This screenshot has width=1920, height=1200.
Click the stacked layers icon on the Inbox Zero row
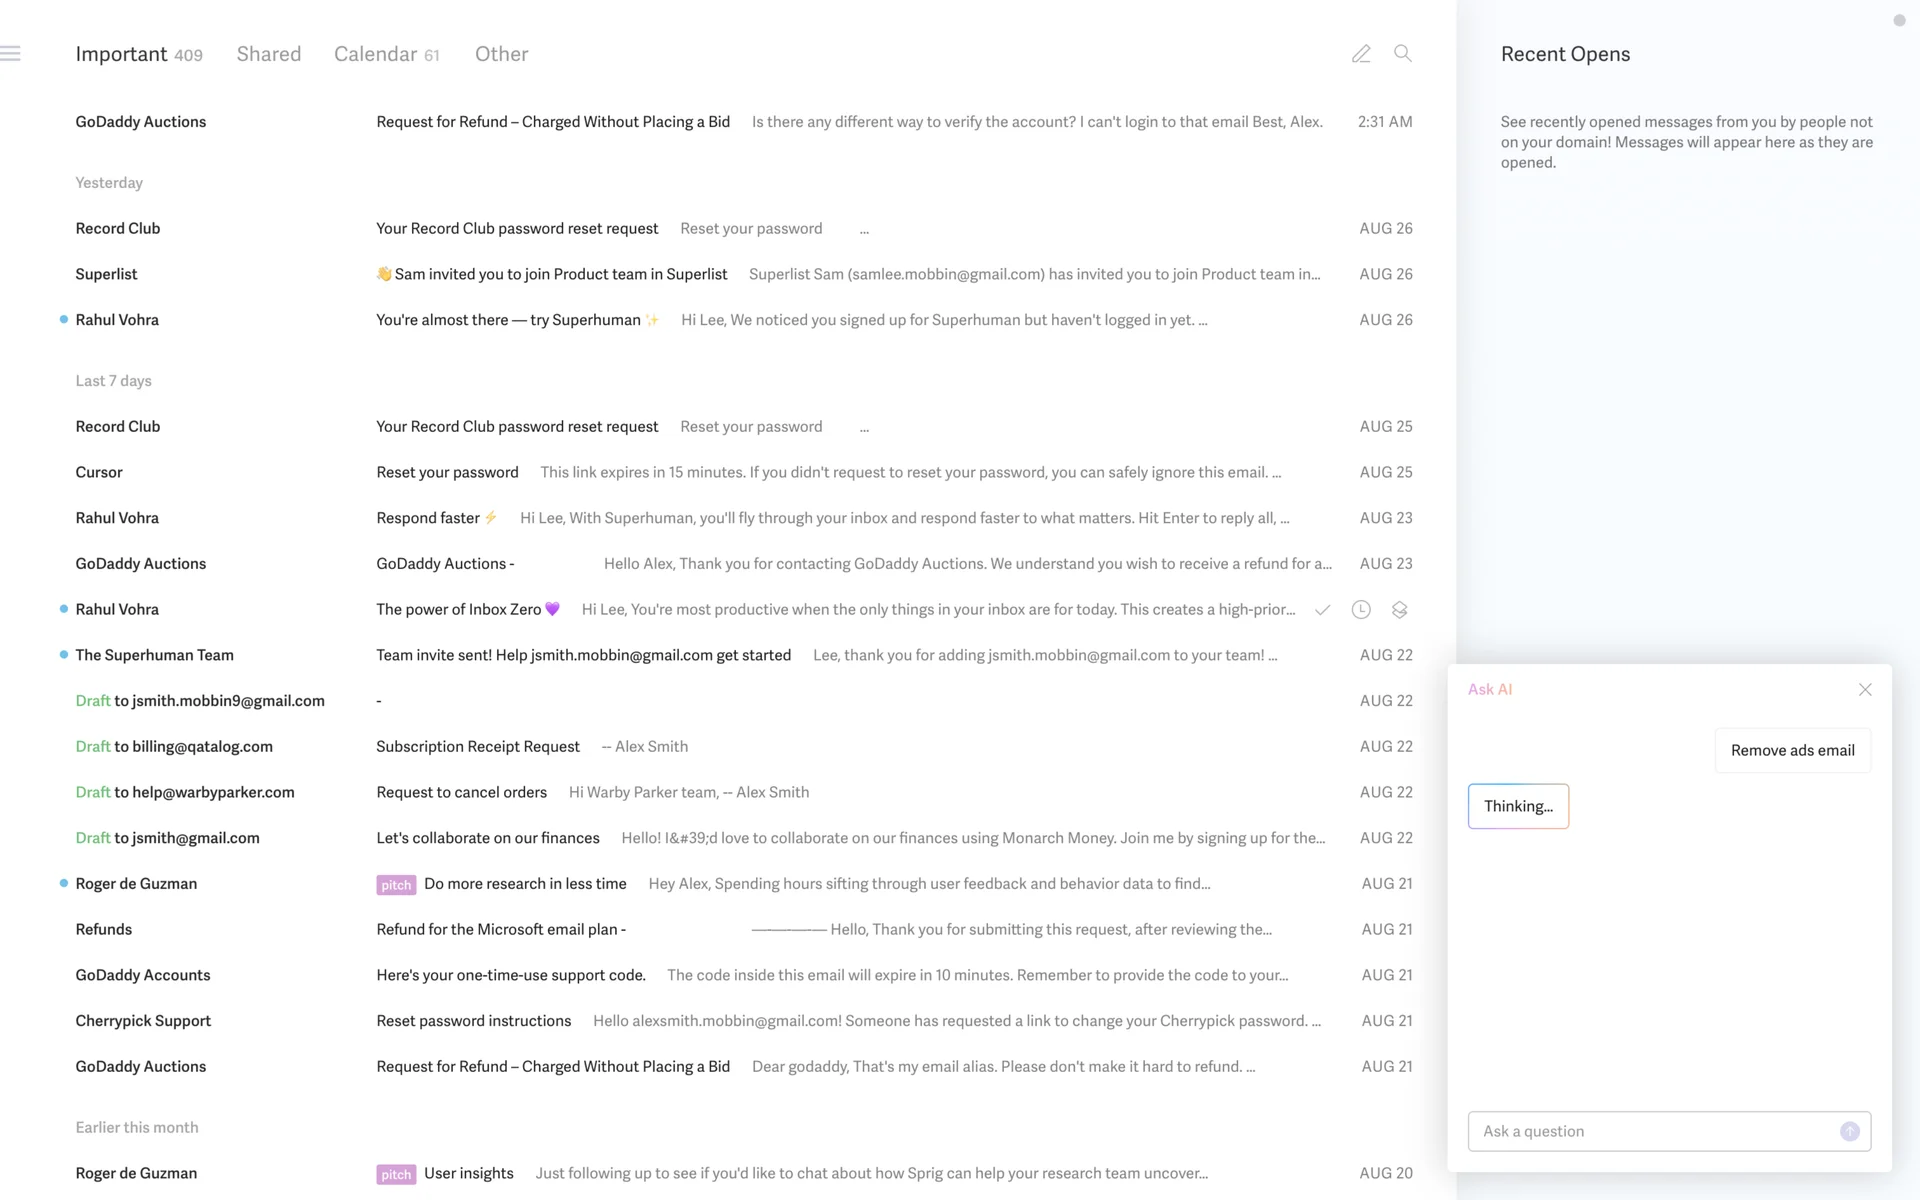pyautogui.click(x=1399, y=610)
